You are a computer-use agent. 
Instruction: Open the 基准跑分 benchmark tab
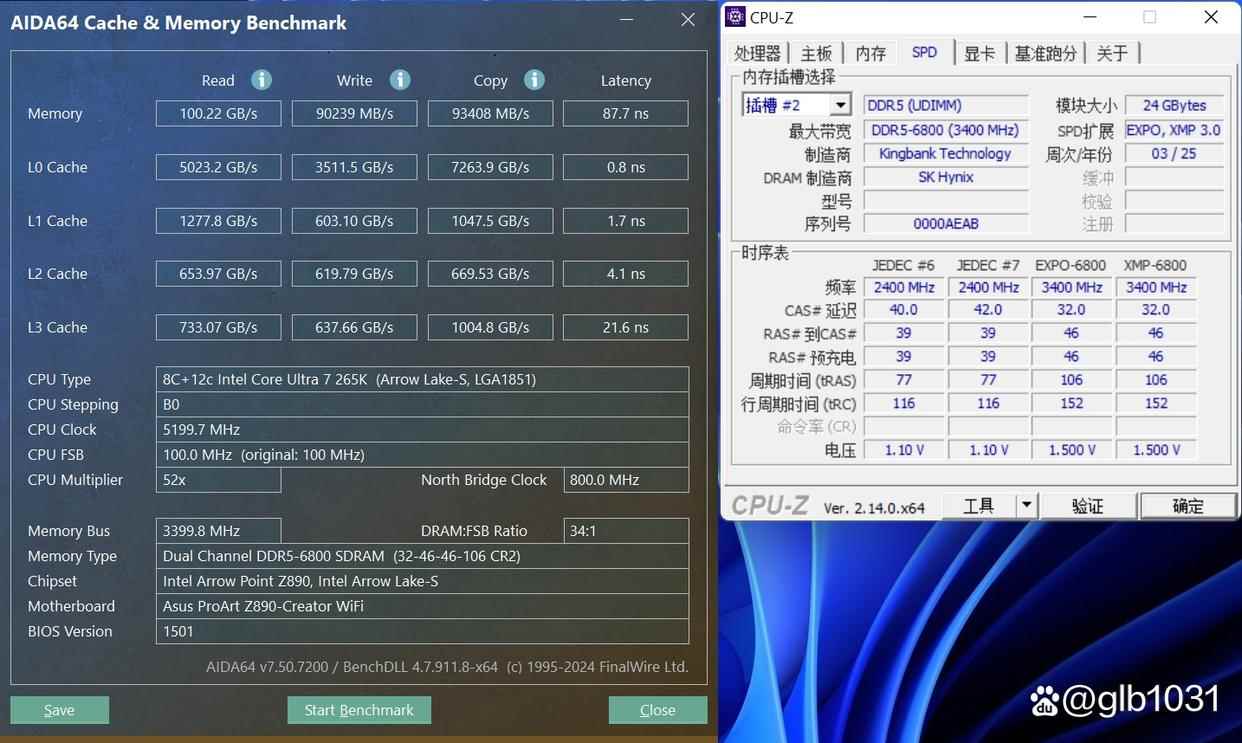(x=1045, y=52)
